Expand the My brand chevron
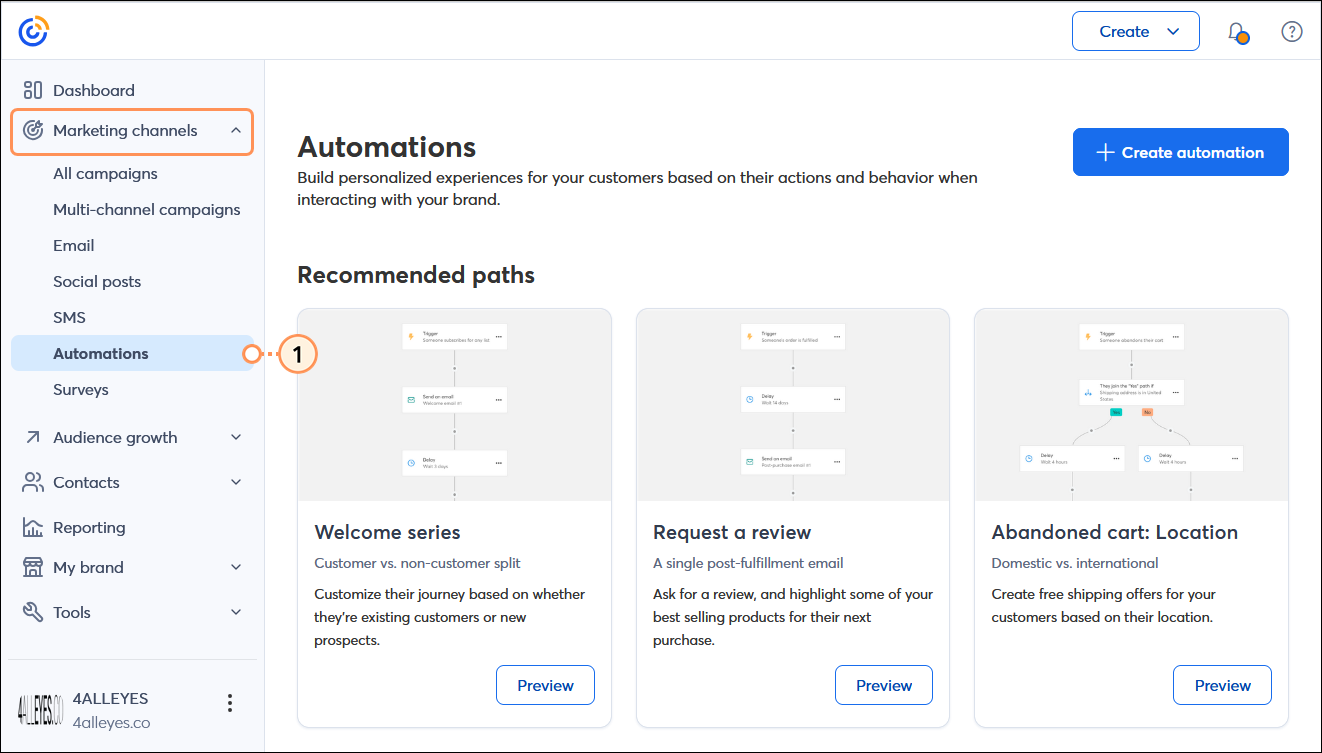This screenshot has height=753, width=1322. [x=236, y=568]
